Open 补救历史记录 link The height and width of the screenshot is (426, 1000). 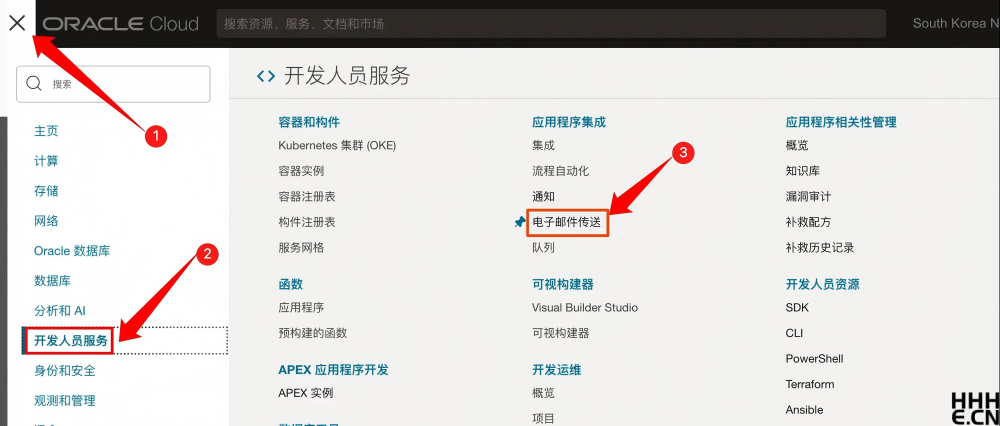coord(820,247)
